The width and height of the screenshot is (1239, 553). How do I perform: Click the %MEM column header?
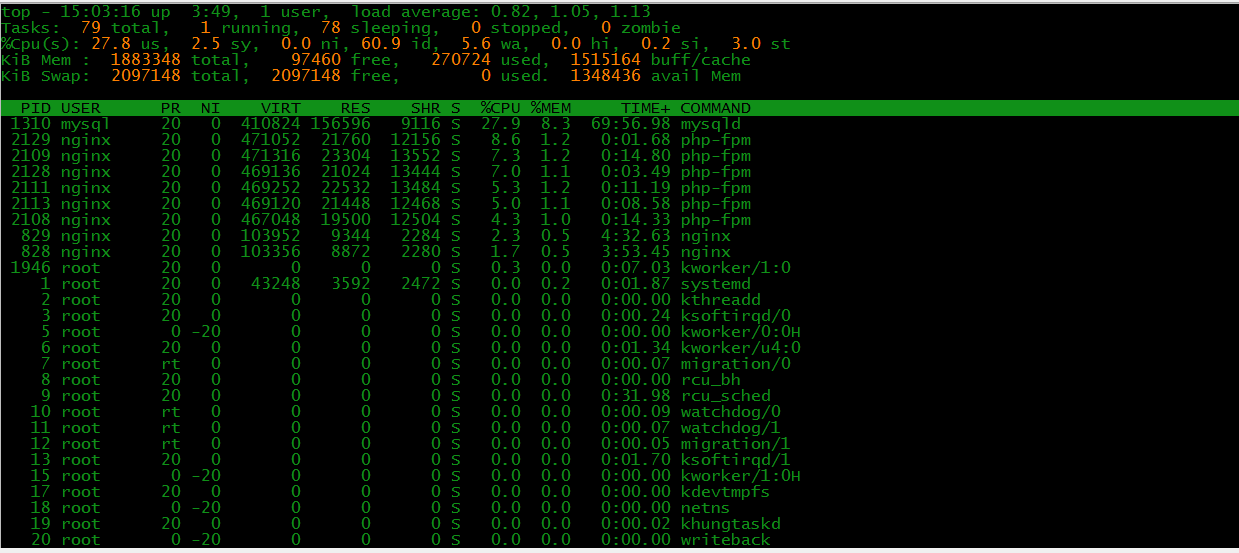click(550, 108)
